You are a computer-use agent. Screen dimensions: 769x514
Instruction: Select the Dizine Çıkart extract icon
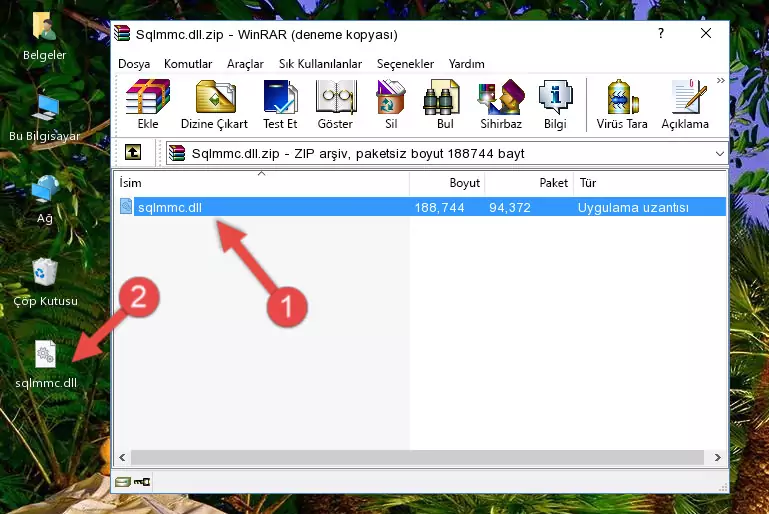(214, 104)
